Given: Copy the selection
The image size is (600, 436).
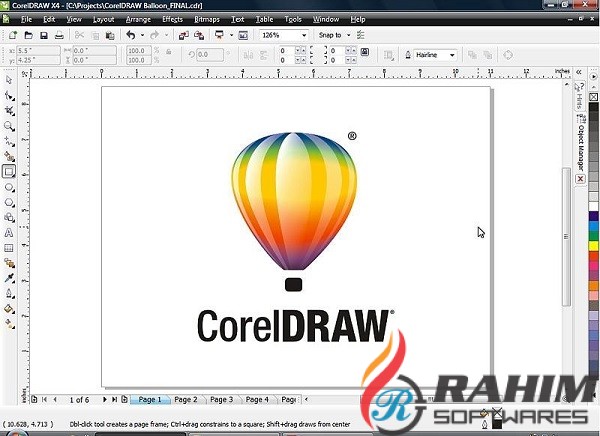Looking at the screenshot, I should click(95, 36).
